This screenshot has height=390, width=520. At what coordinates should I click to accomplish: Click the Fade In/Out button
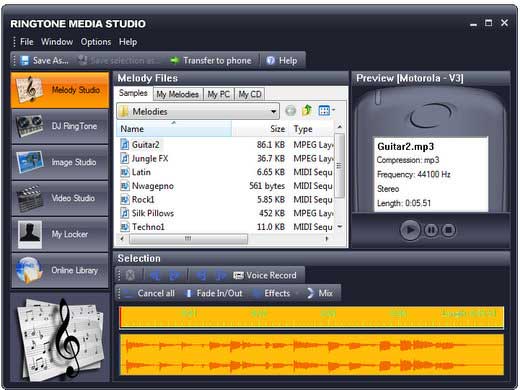214,293
